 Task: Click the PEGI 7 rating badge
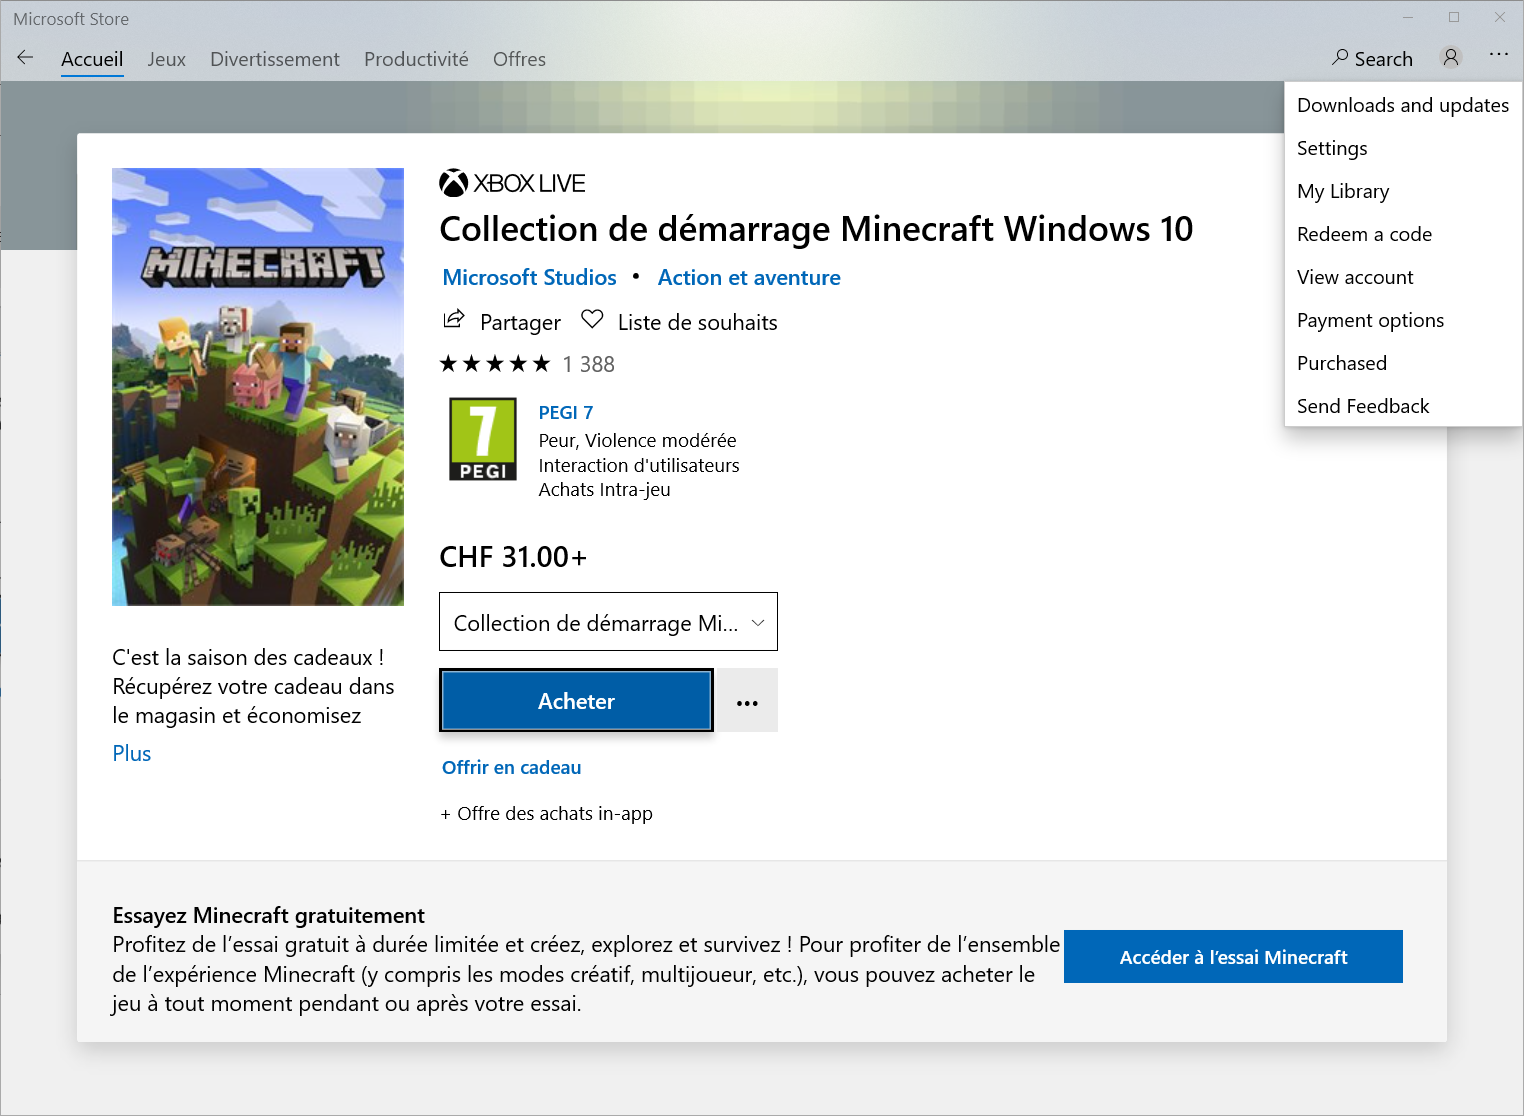483,439
